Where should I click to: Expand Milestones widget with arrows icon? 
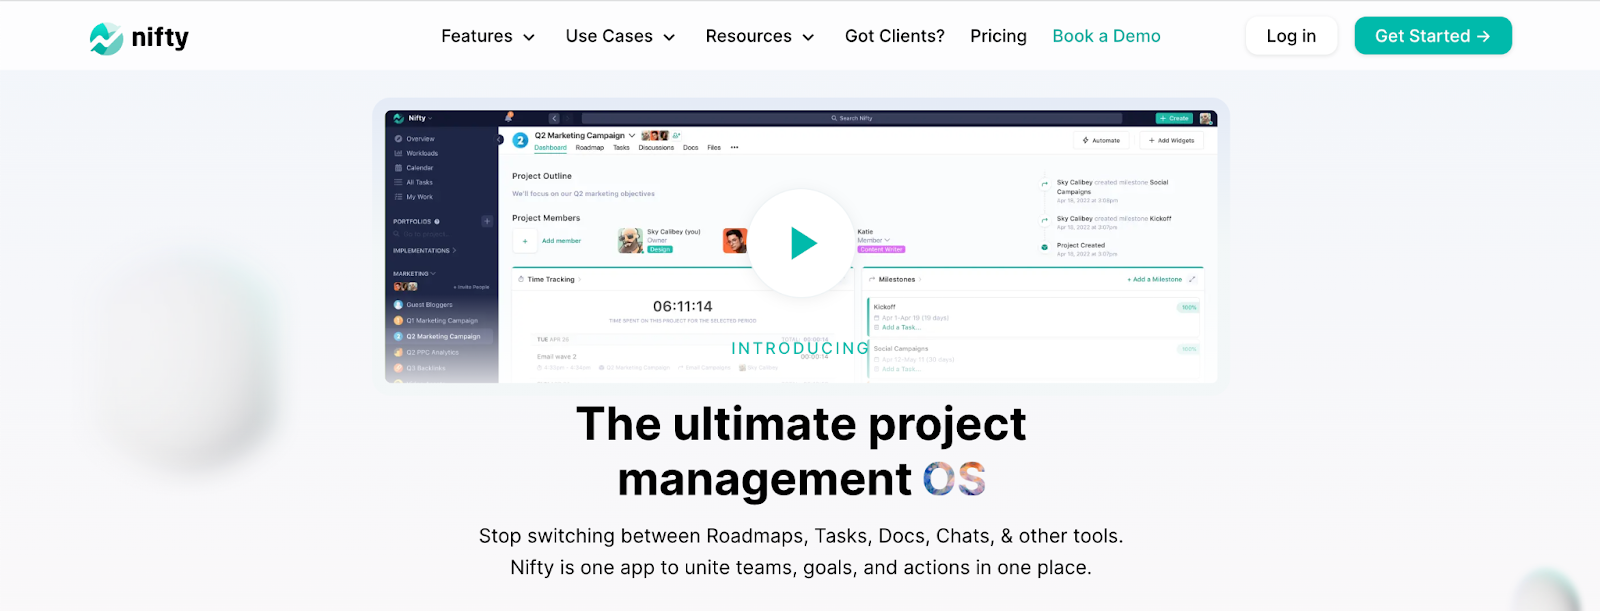1192,280
